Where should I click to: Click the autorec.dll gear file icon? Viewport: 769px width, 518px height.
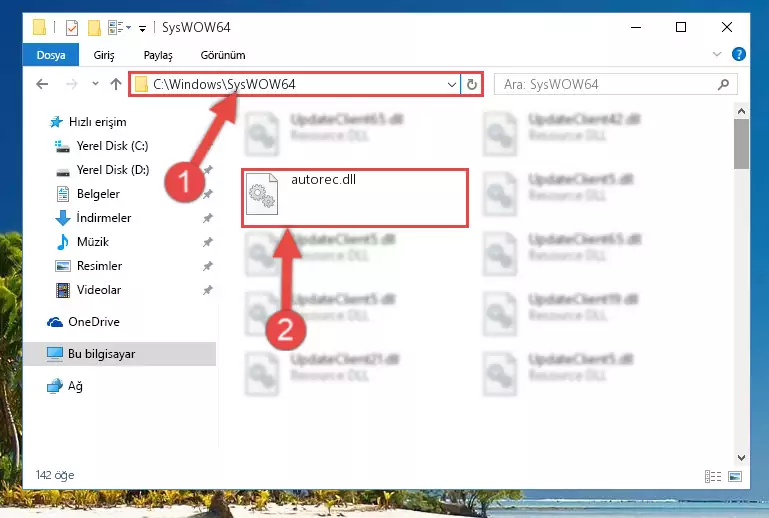[262, 194]
